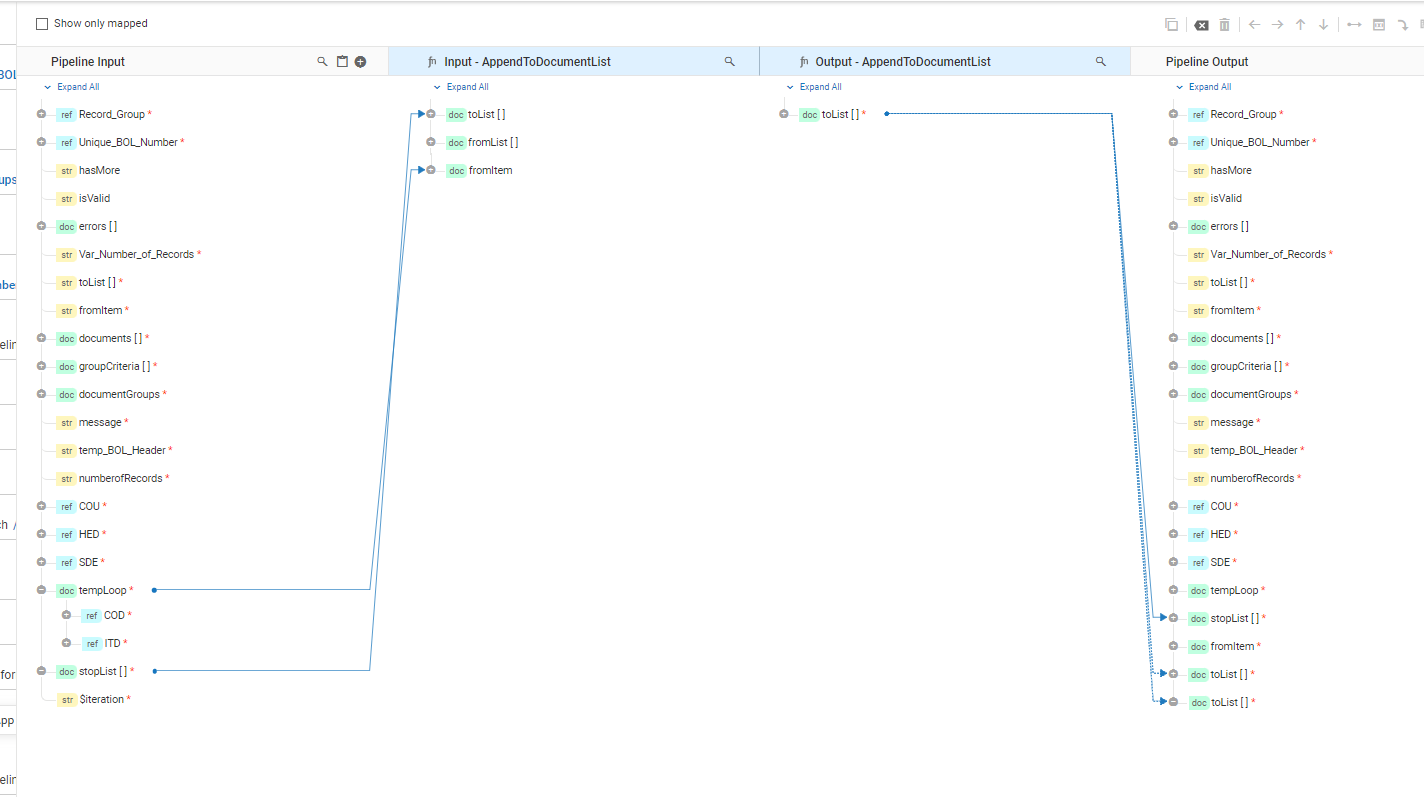Expand the documents node in Pipeline Input
The height and width of the screenshot is (797, 1424).
(x=40, y=338)
